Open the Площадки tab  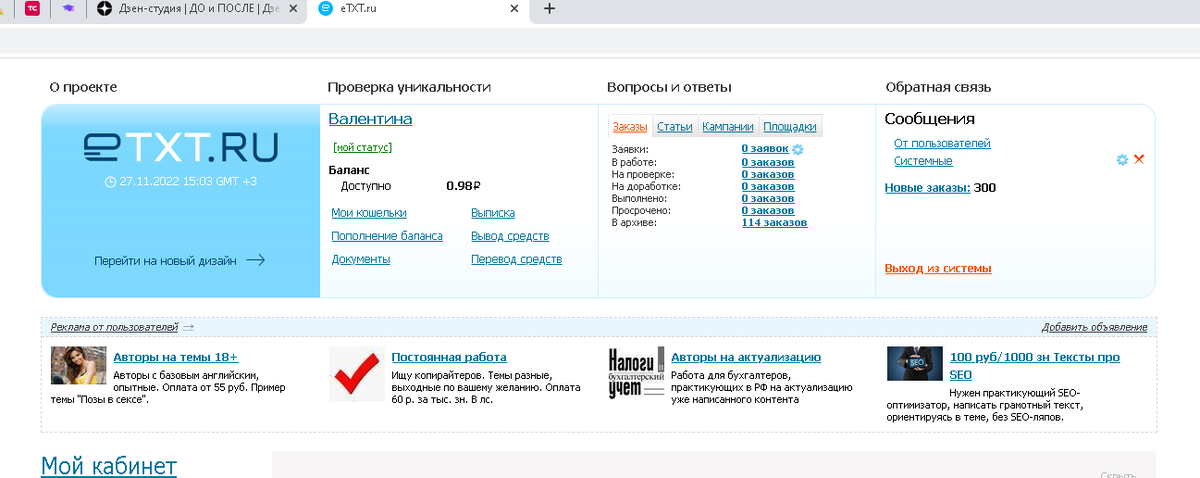(789, 127)
